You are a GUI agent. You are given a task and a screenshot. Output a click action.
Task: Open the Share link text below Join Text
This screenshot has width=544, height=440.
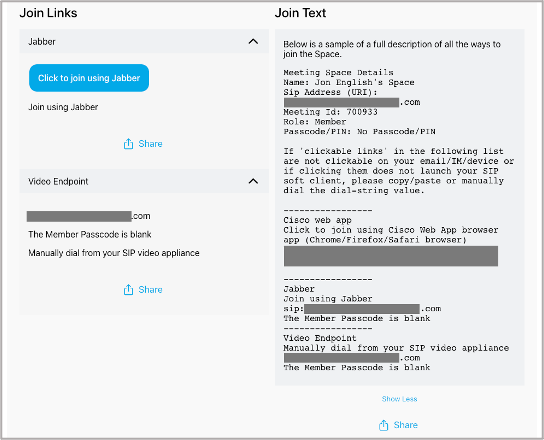[406, 425]
